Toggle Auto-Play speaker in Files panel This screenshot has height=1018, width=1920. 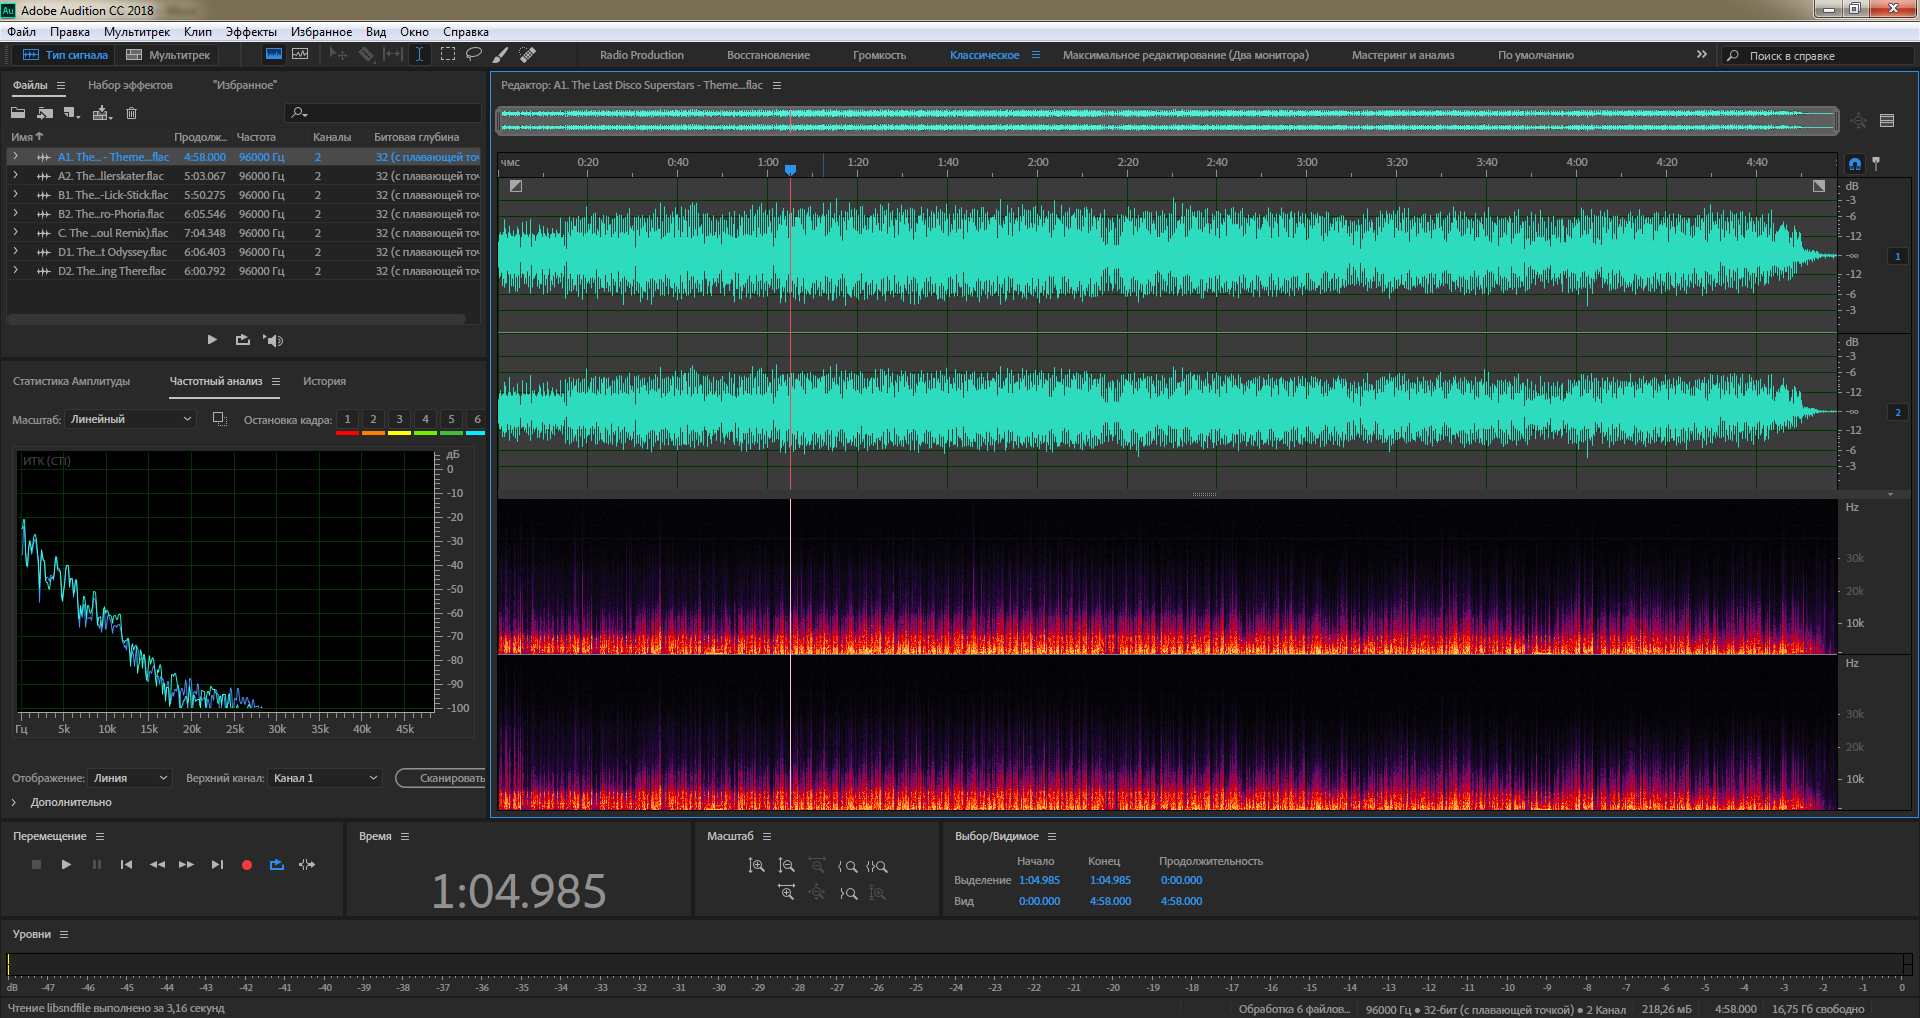tap(273, 340)
